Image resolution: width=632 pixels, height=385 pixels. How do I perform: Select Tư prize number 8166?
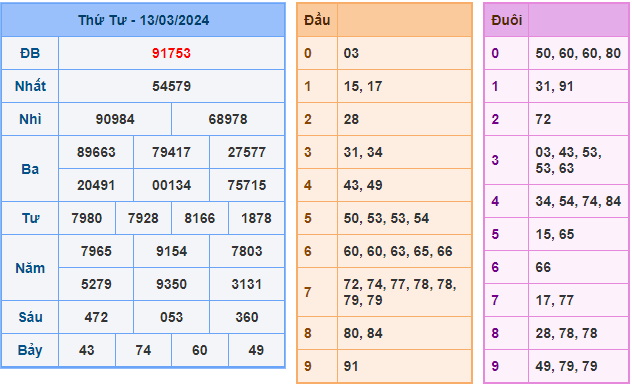tap(200, 219)
